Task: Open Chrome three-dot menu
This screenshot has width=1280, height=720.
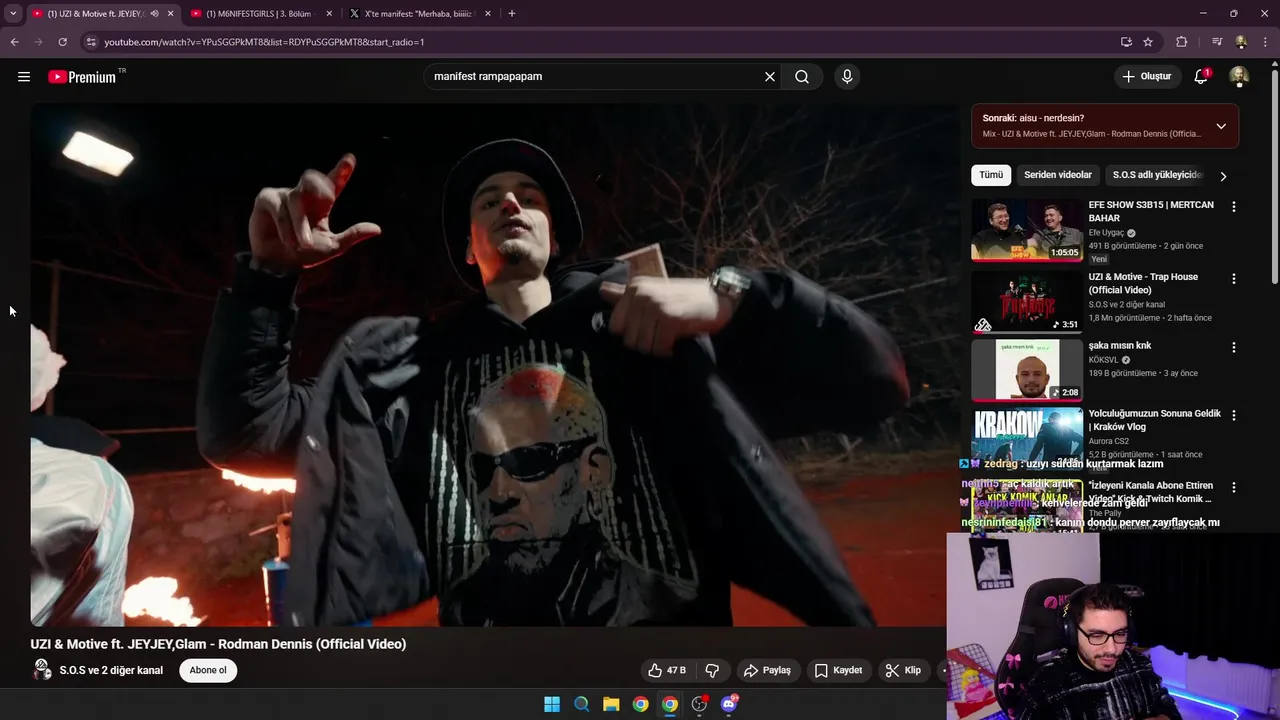Action: click(x=1264, y=42)
